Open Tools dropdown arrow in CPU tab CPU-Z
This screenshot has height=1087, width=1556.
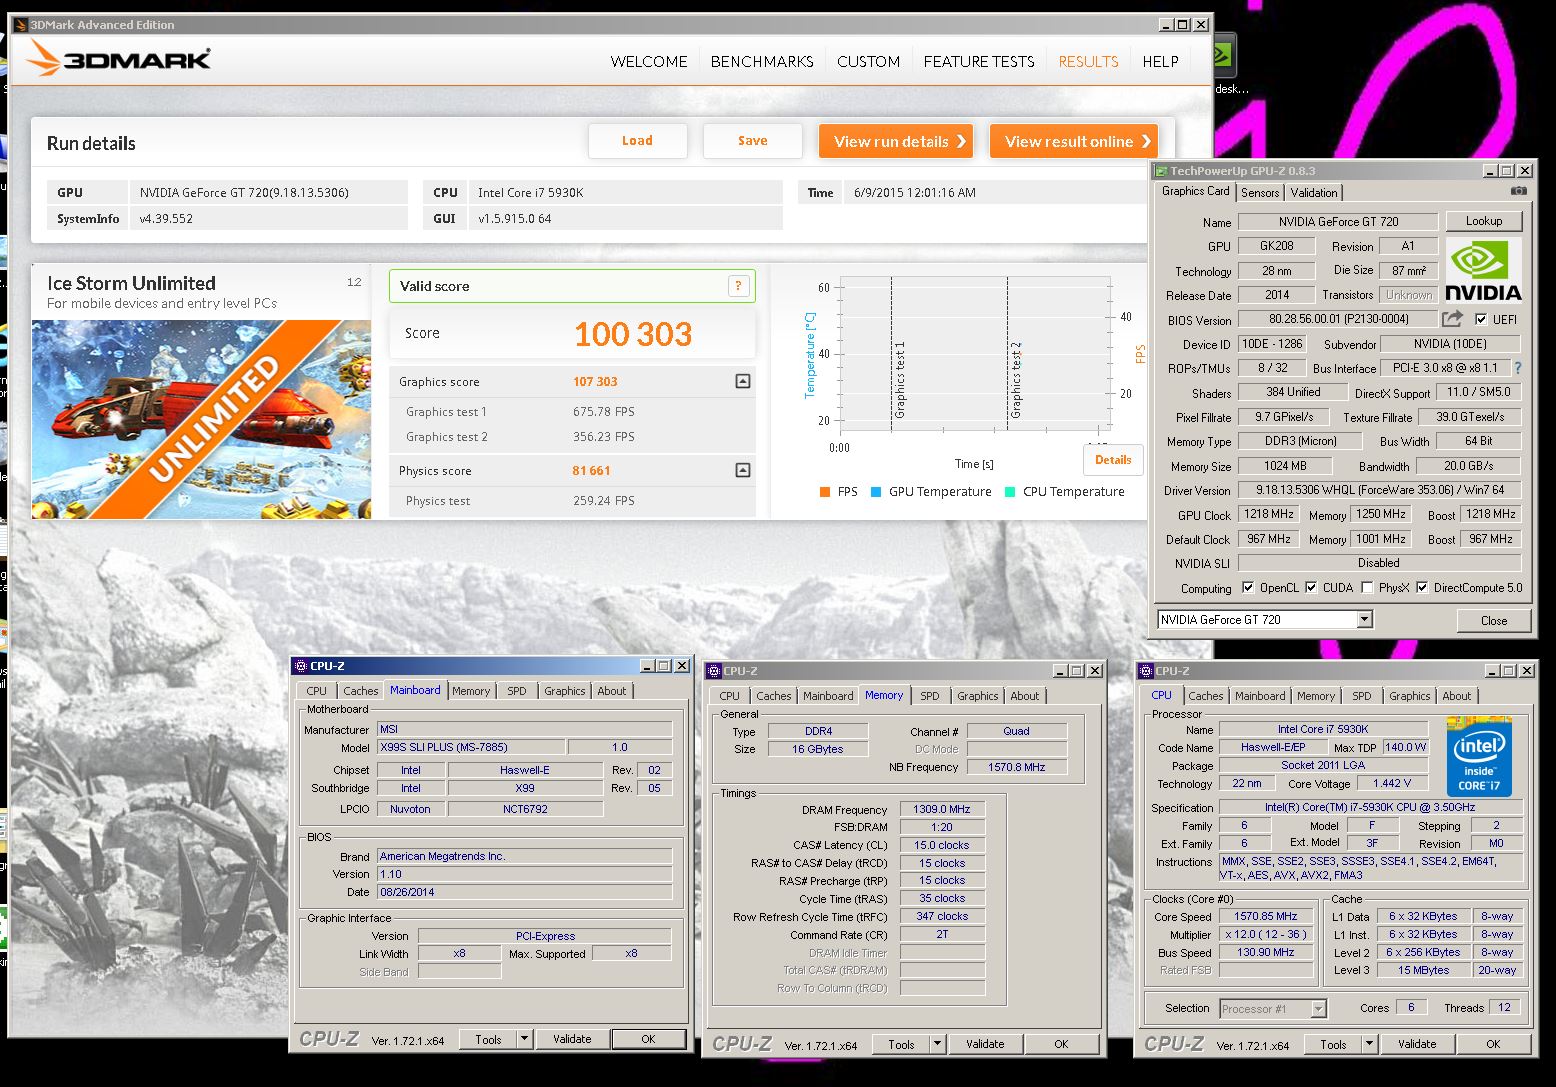[x=1370, y=1044]
